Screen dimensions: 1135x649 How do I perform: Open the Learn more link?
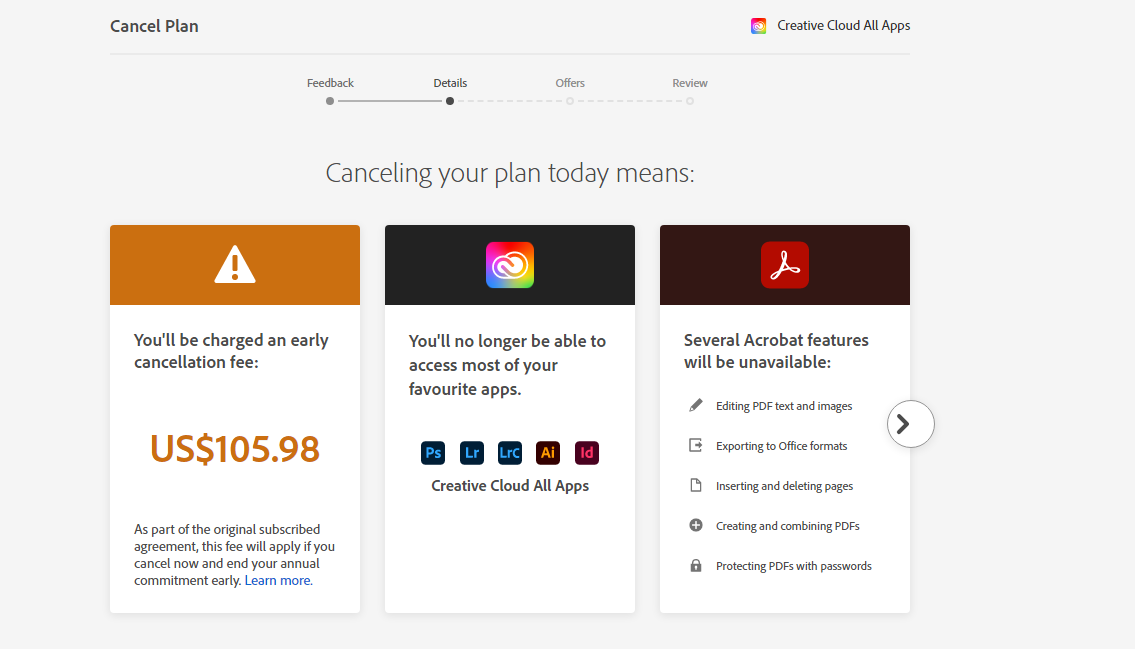pos(279,580)
